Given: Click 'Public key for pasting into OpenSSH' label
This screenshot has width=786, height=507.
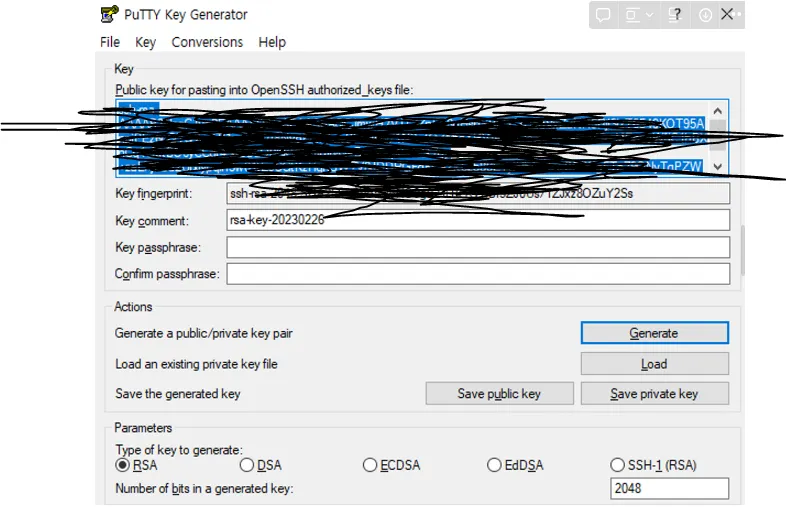Looking at the screenshot, I should [264, 90].
